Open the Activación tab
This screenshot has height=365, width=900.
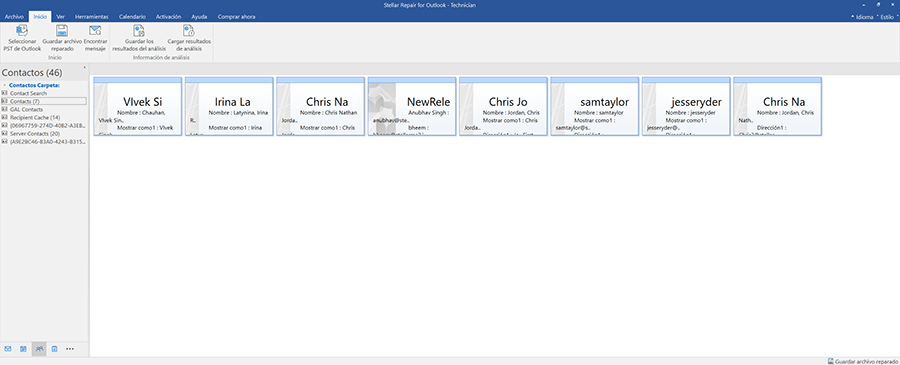pyautogui.click(x=168, y=17)
